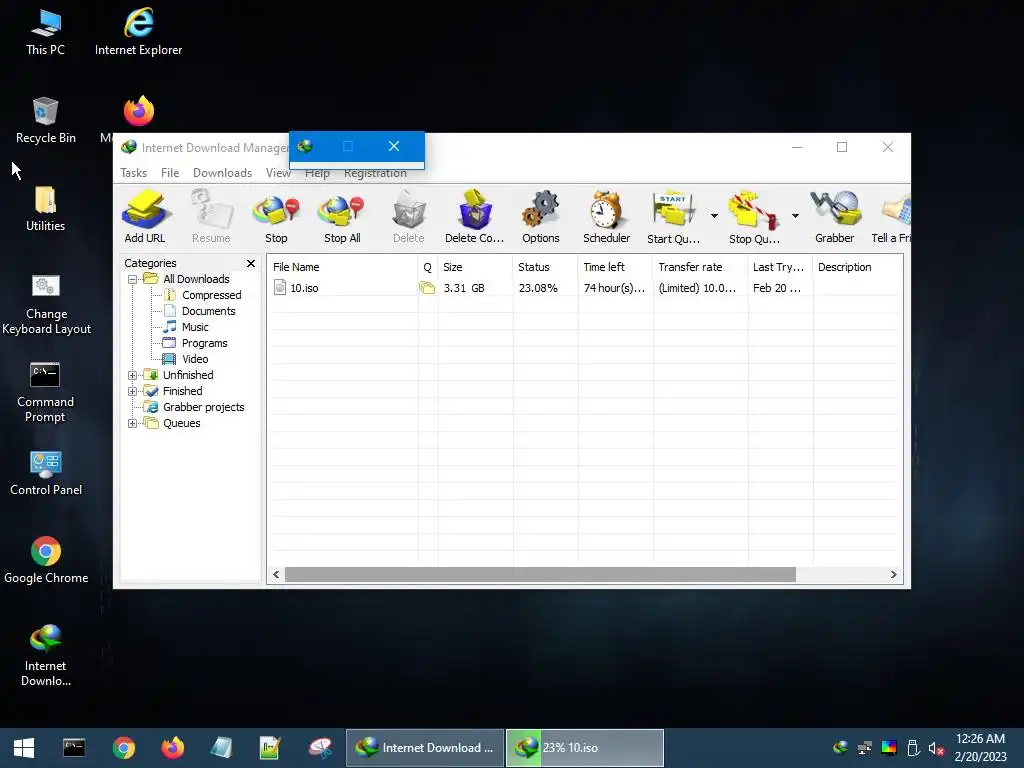Open the Grabber toolbar icon

[835, 217]
